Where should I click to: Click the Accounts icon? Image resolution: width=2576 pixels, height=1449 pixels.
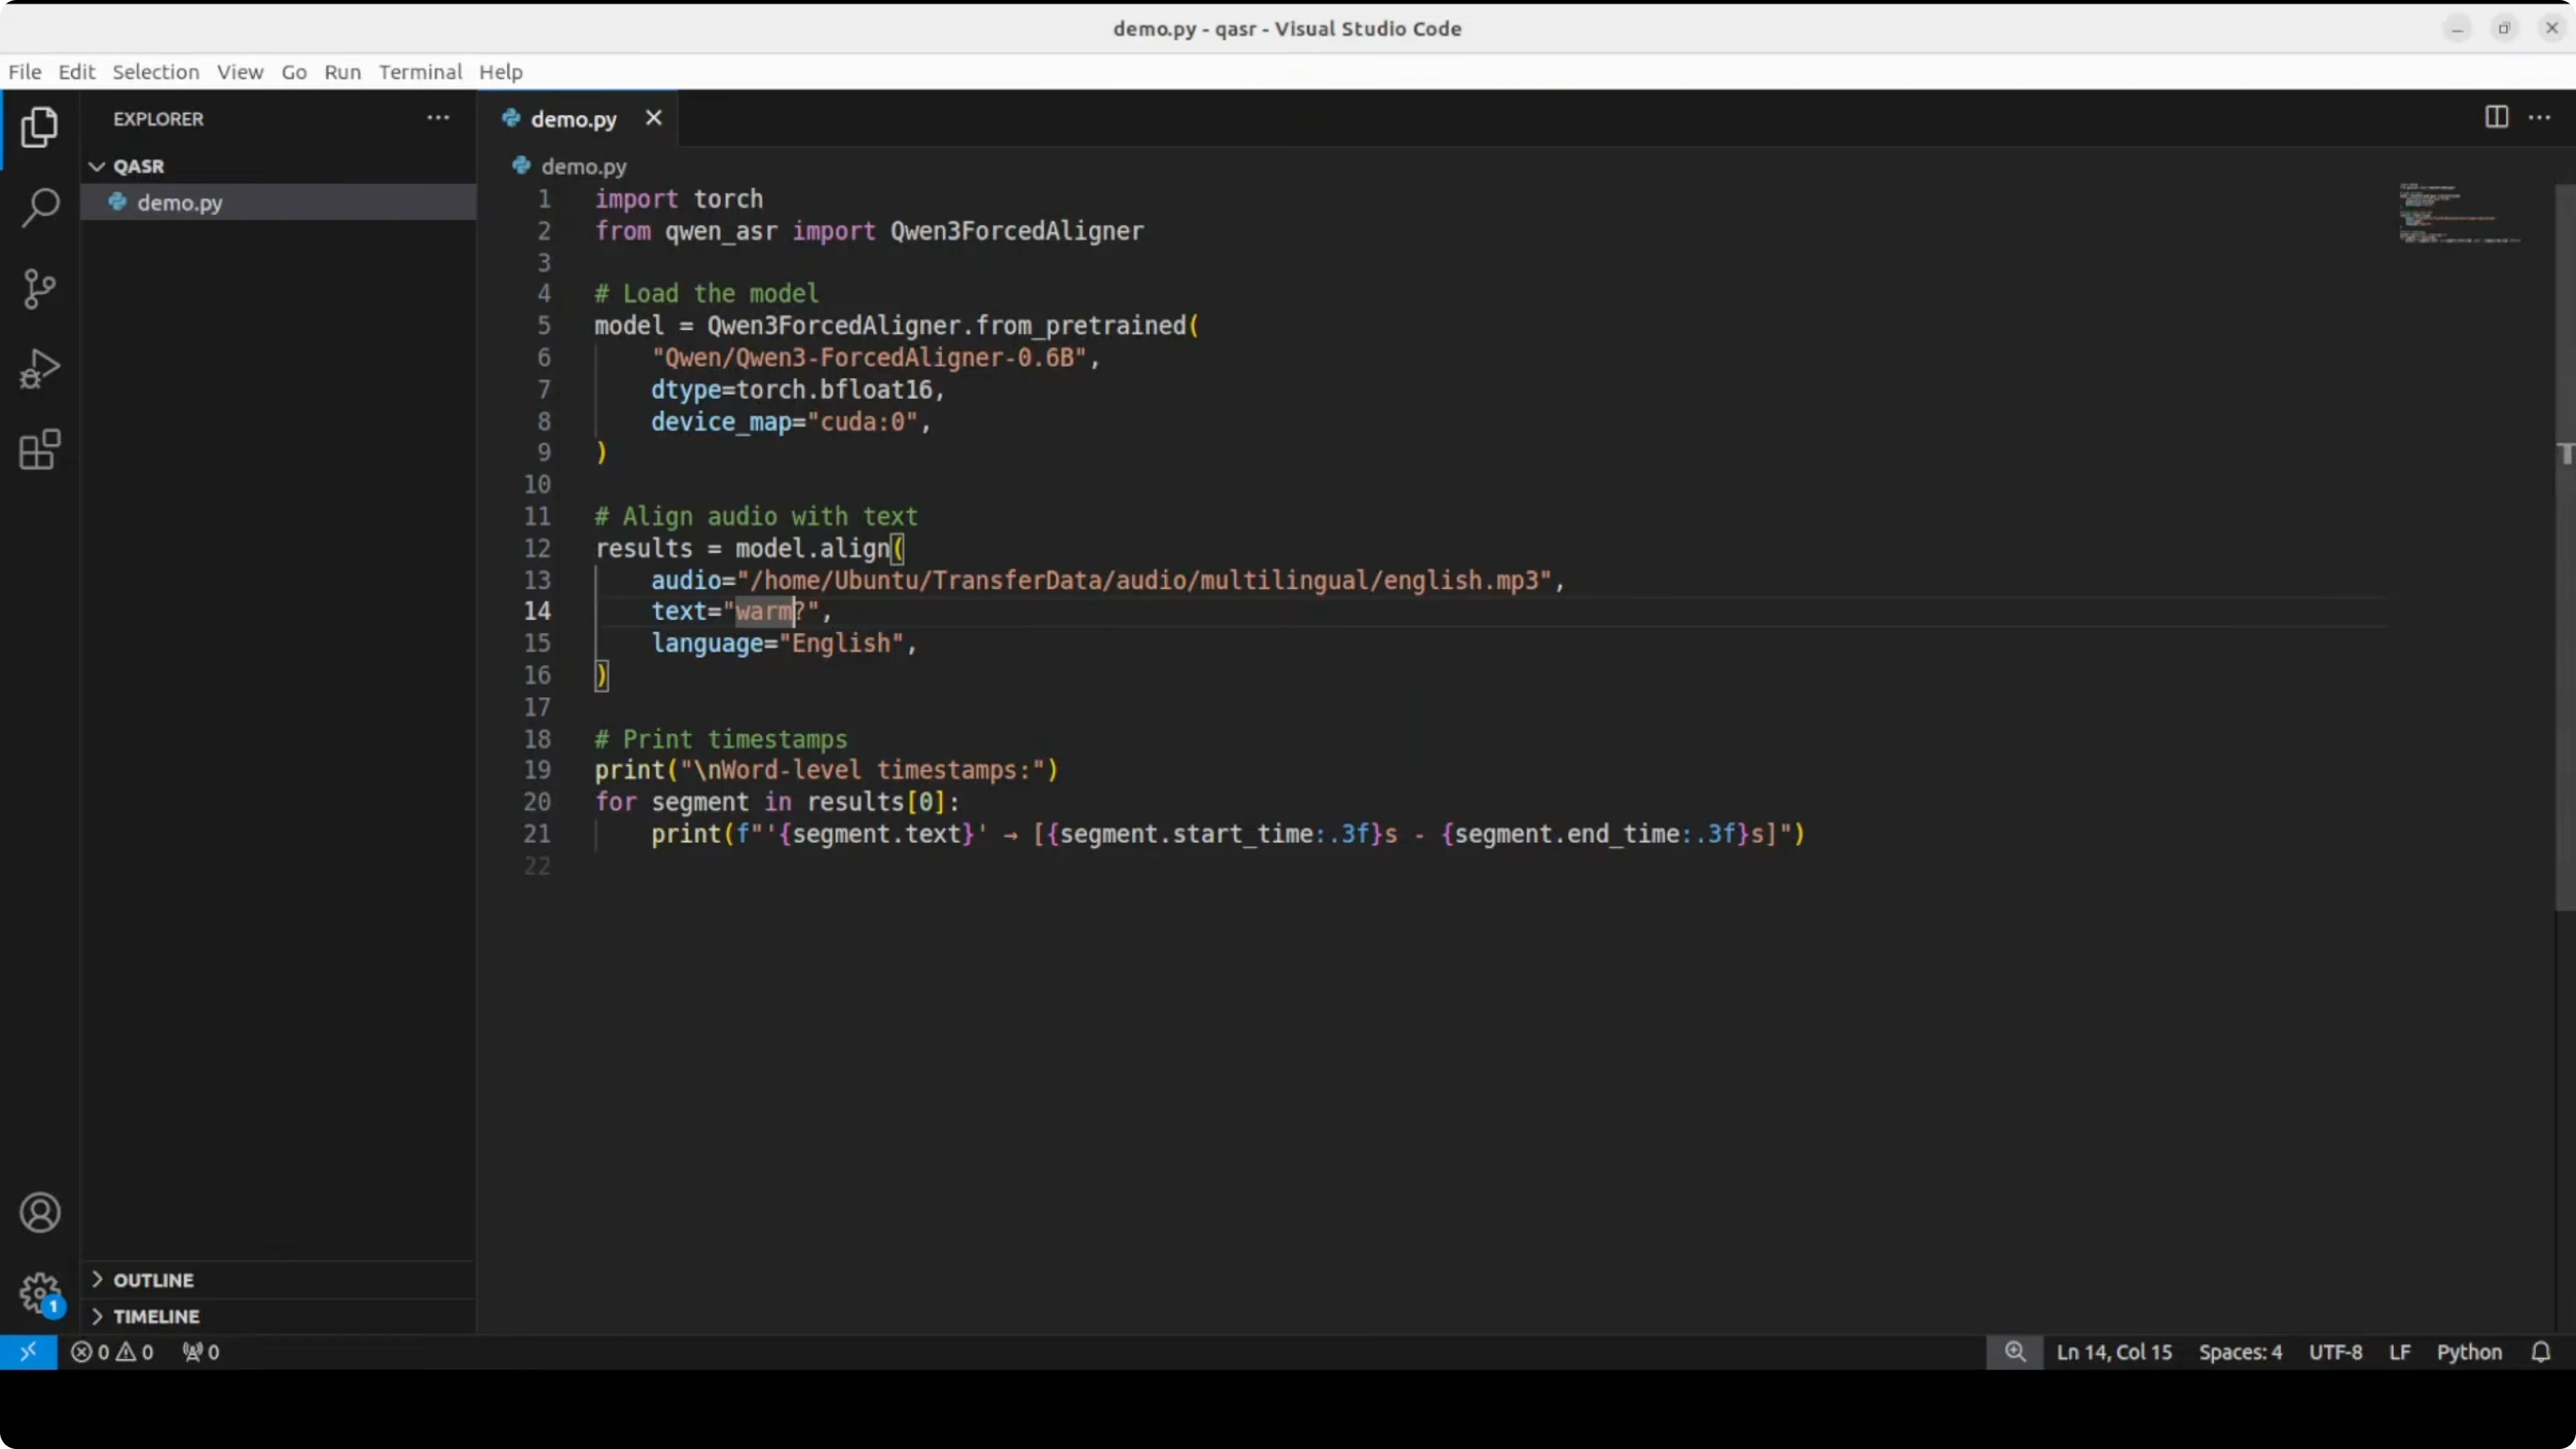(40, 1213)
